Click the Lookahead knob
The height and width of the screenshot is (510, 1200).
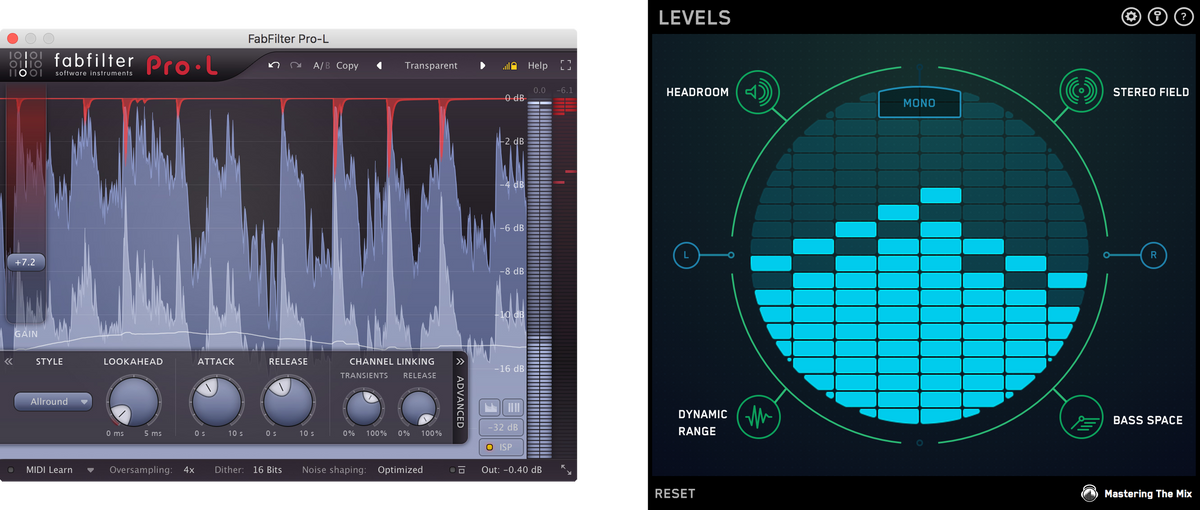tap(132, 401)
